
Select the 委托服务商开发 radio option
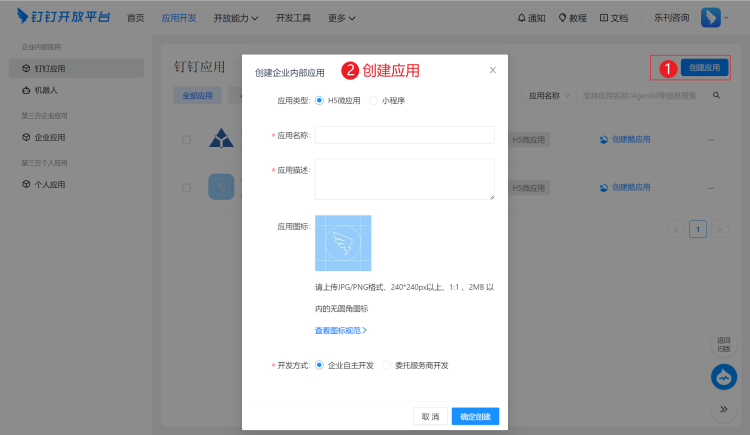point(387,366)
